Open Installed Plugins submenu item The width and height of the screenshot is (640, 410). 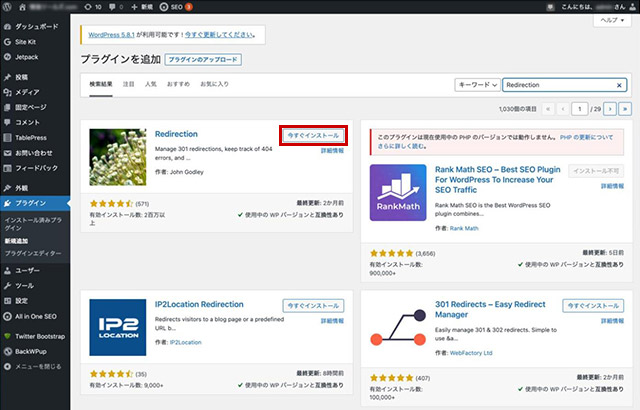tap(33, 224)
